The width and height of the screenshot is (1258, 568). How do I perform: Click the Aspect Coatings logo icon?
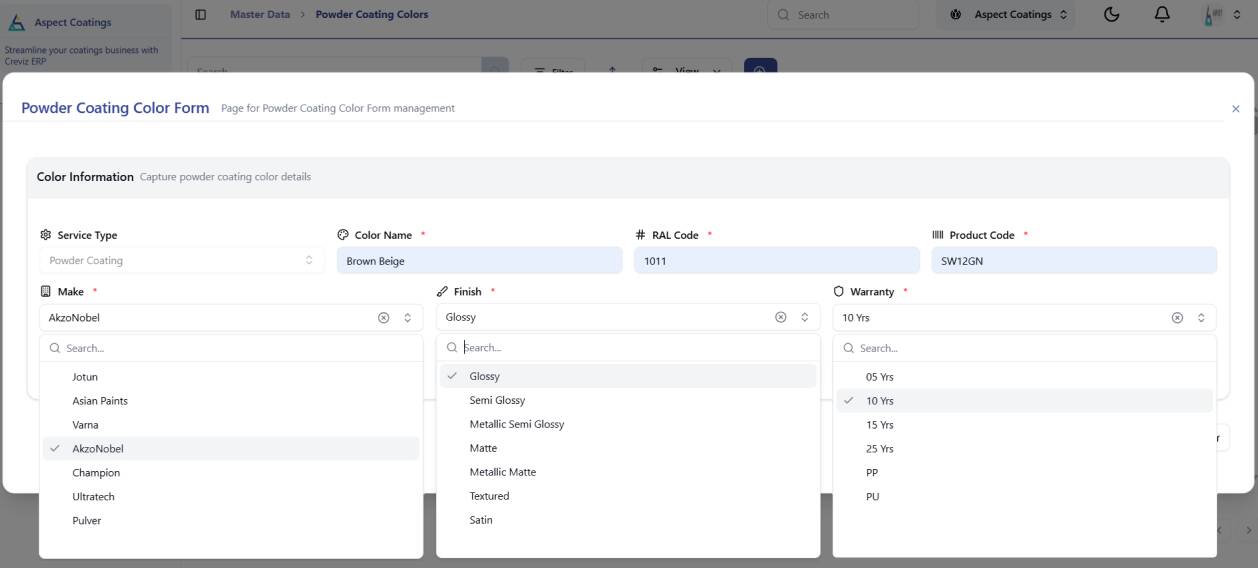coord(16,22)
